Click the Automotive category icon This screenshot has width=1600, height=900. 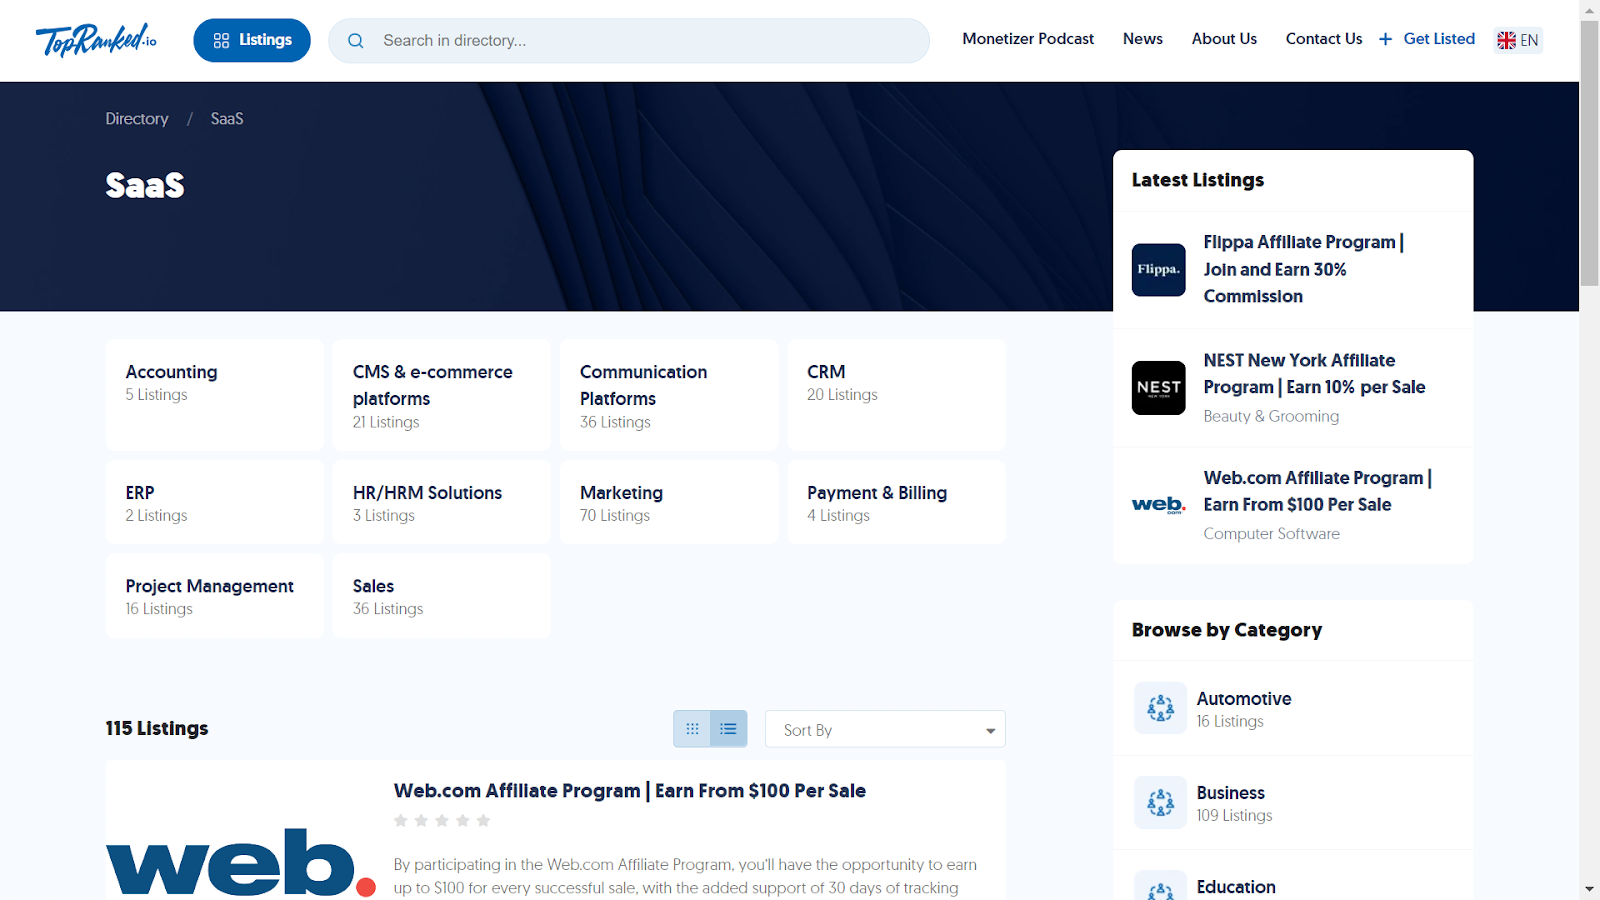coord(1161,708)
